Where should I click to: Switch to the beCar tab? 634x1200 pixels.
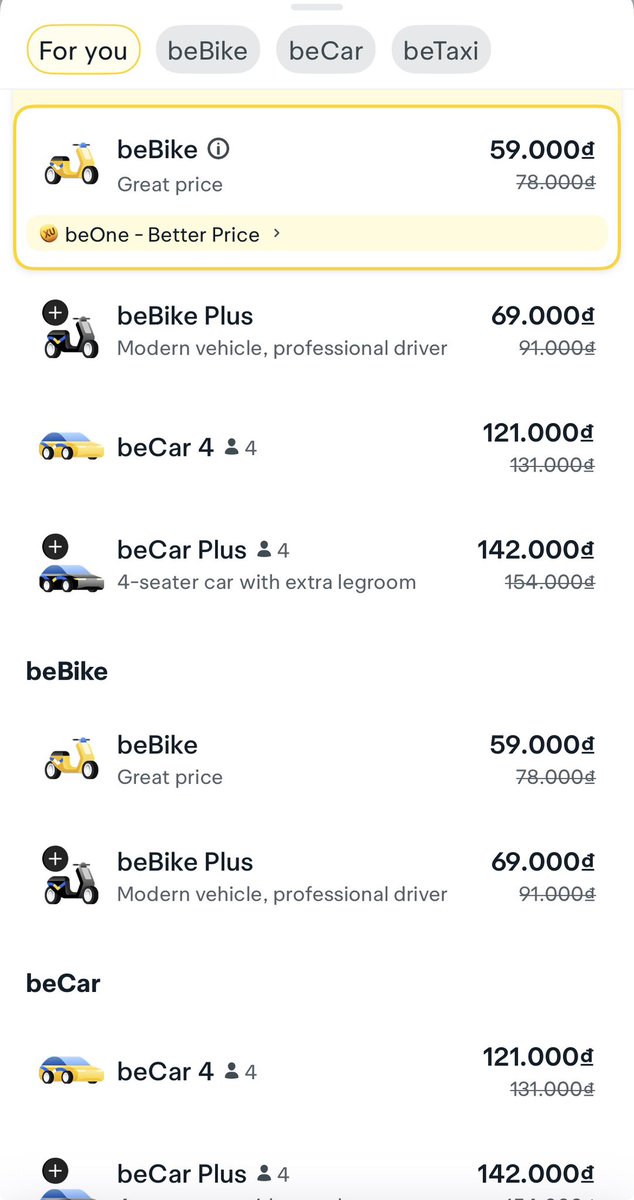pos(326,51)
